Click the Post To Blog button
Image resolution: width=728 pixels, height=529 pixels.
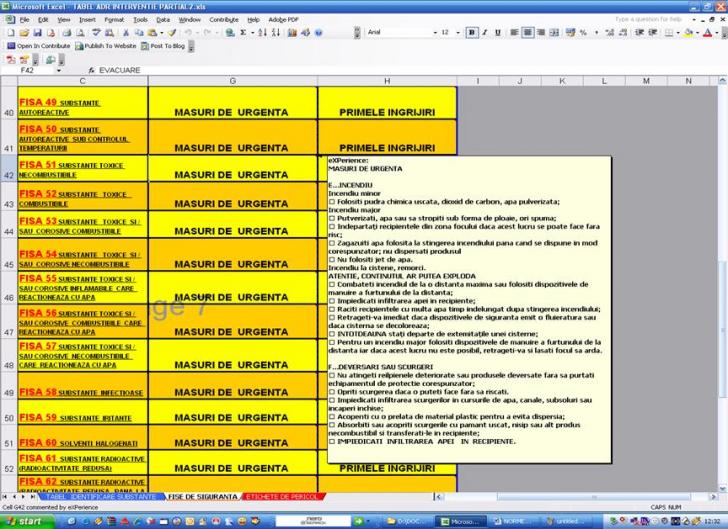pyautogui.click(x=163, y=46)
